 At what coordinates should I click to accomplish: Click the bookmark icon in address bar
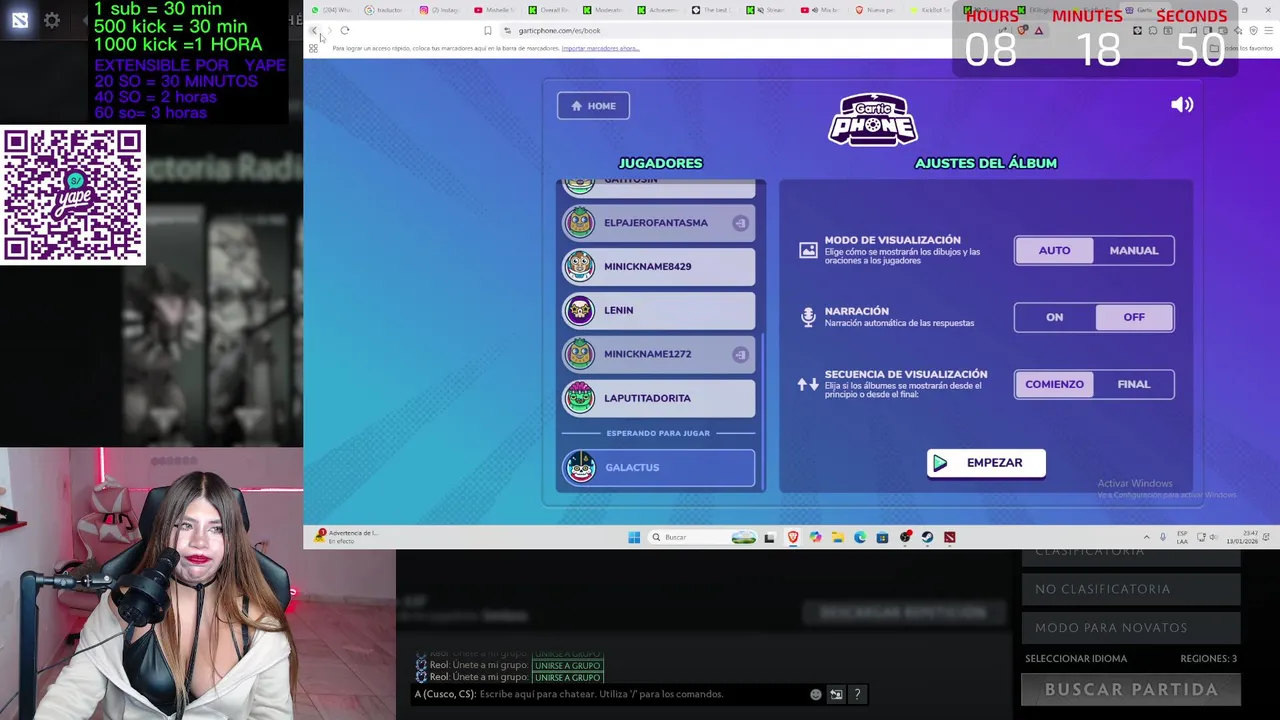tap(488, 31)
